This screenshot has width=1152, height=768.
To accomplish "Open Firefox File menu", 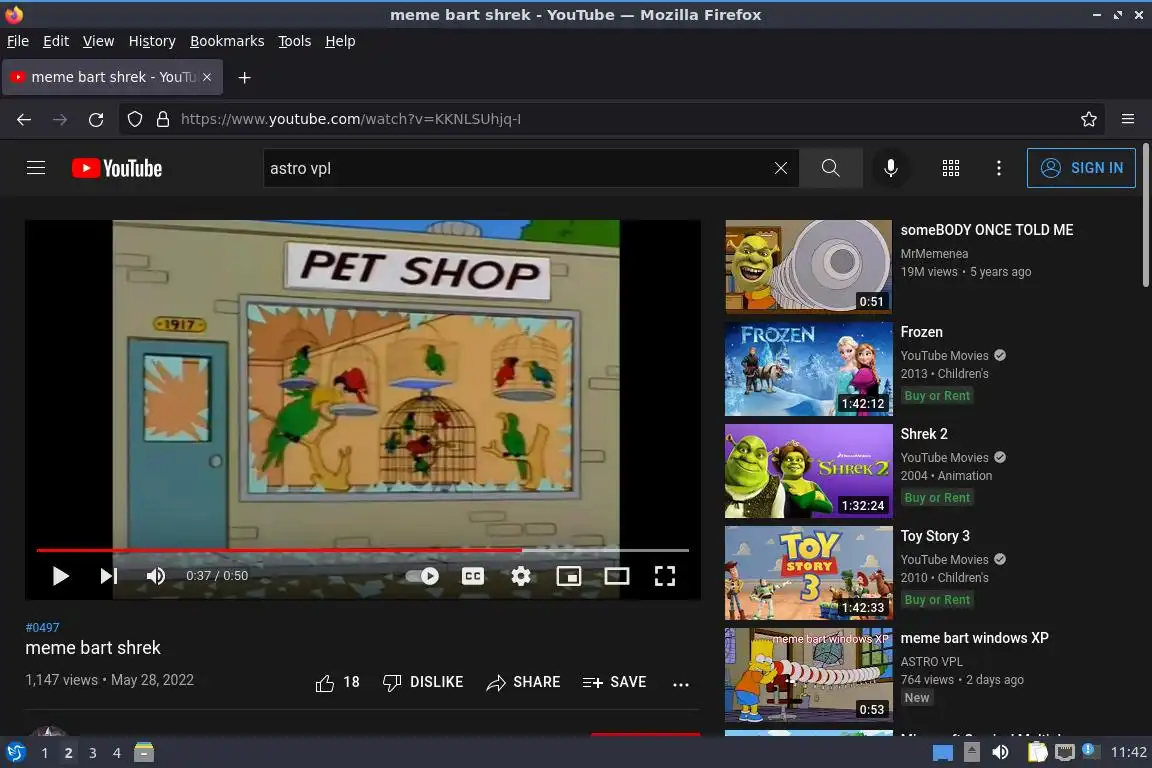I will pyautogui.click(x=18, y=41).
